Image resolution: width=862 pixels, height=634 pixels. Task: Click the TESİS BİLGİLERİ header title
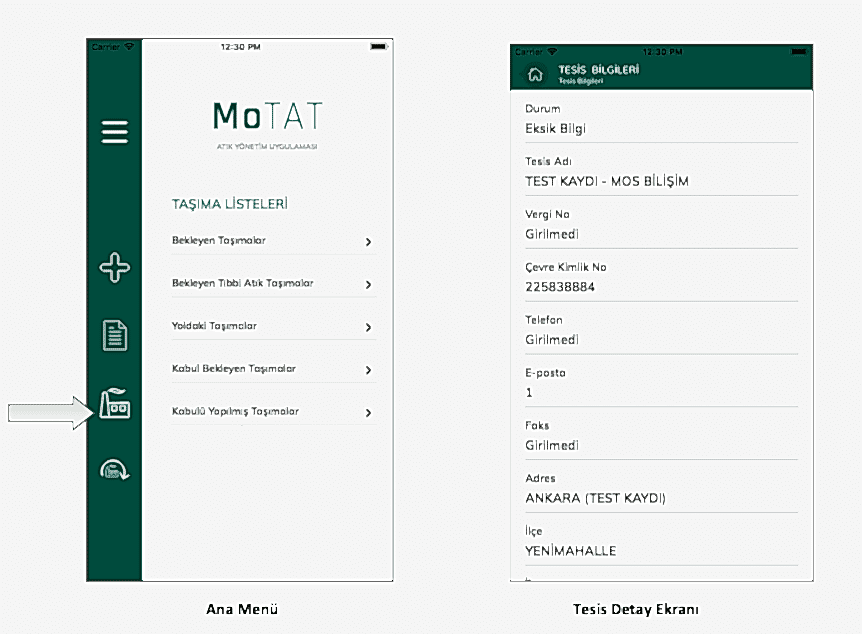pos(598,70)
